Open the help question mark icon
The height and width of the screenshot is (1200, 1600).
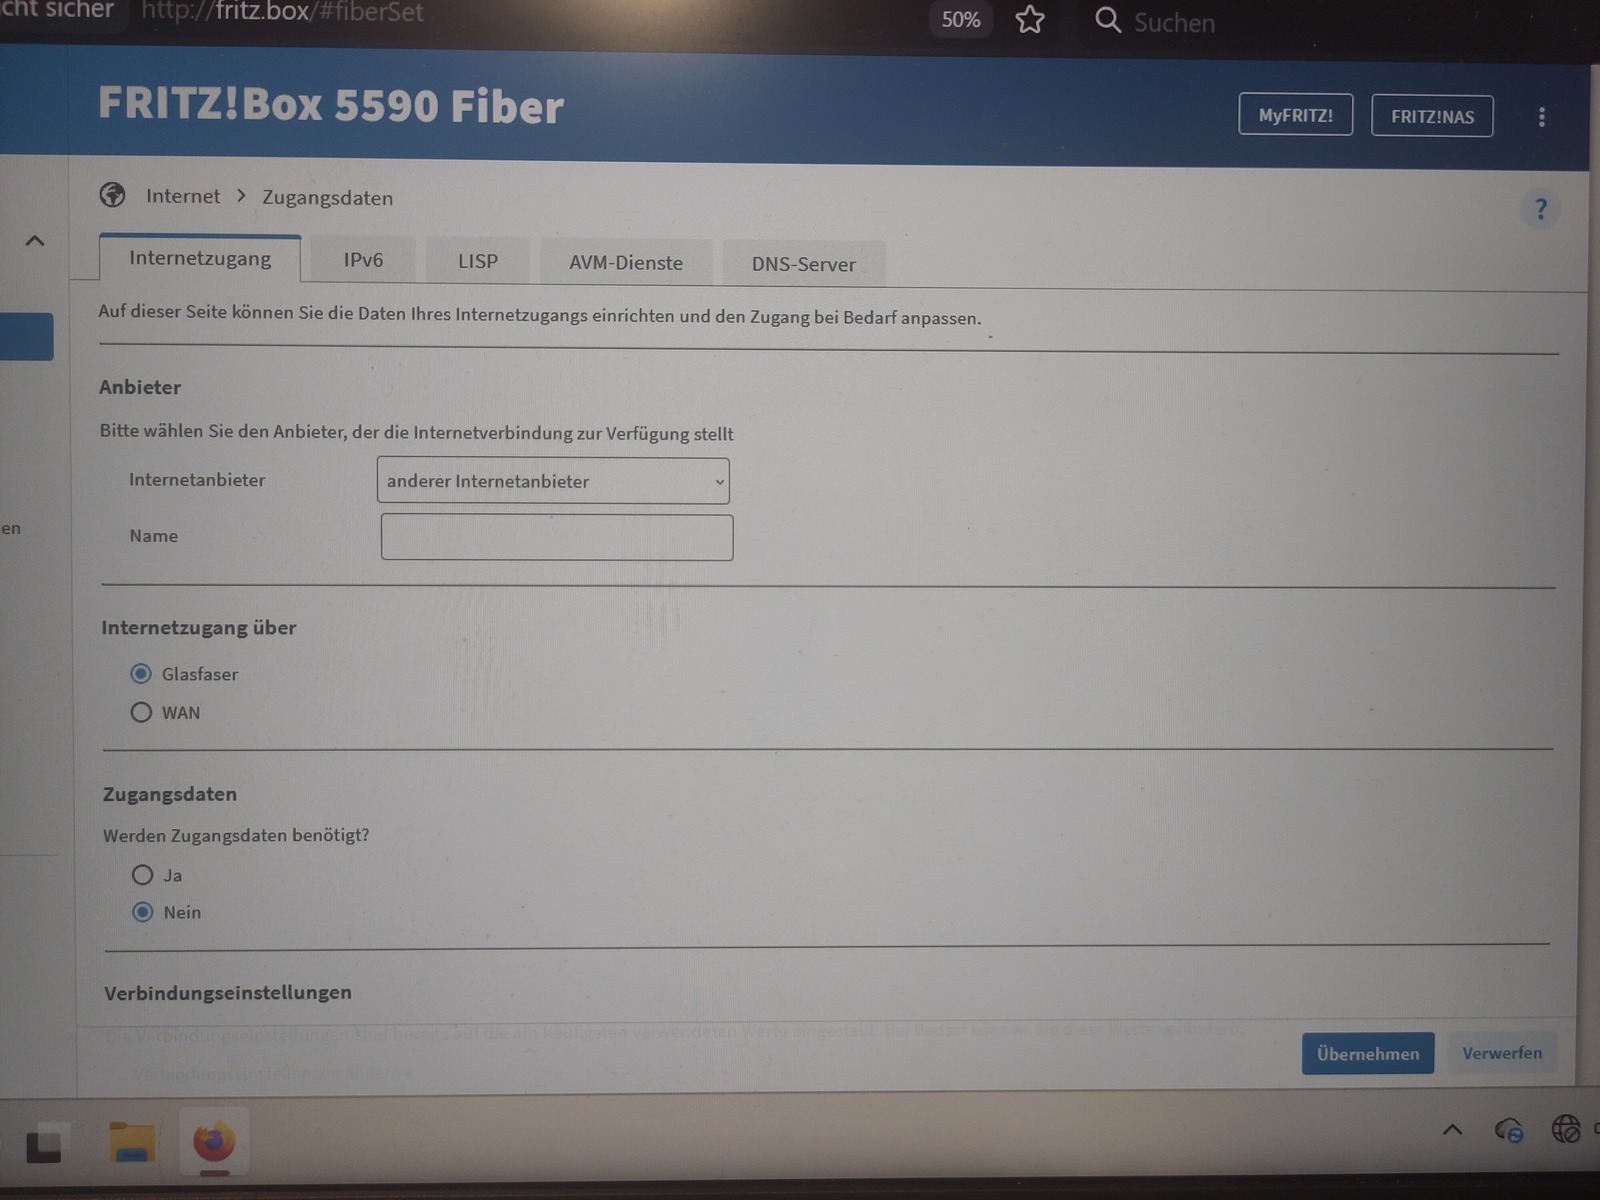pos(1541,209)
